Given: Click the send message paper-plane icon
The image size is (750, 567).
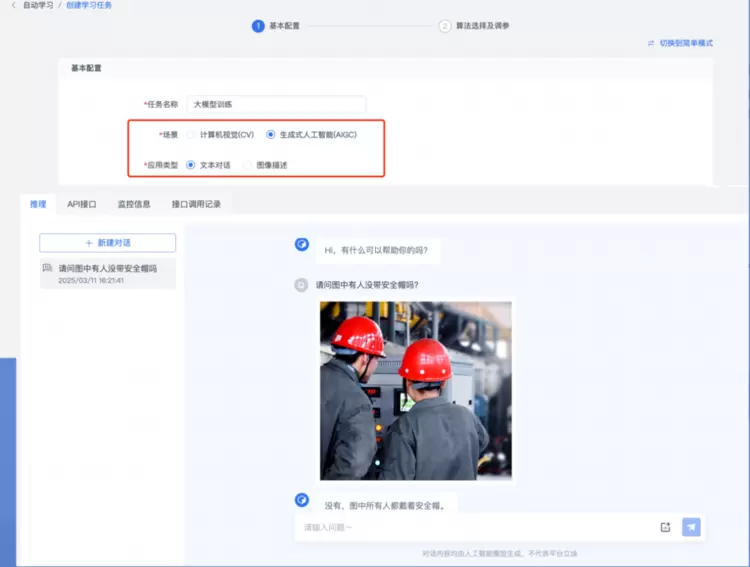Looking at the screenshot, I should pos(691,527).
